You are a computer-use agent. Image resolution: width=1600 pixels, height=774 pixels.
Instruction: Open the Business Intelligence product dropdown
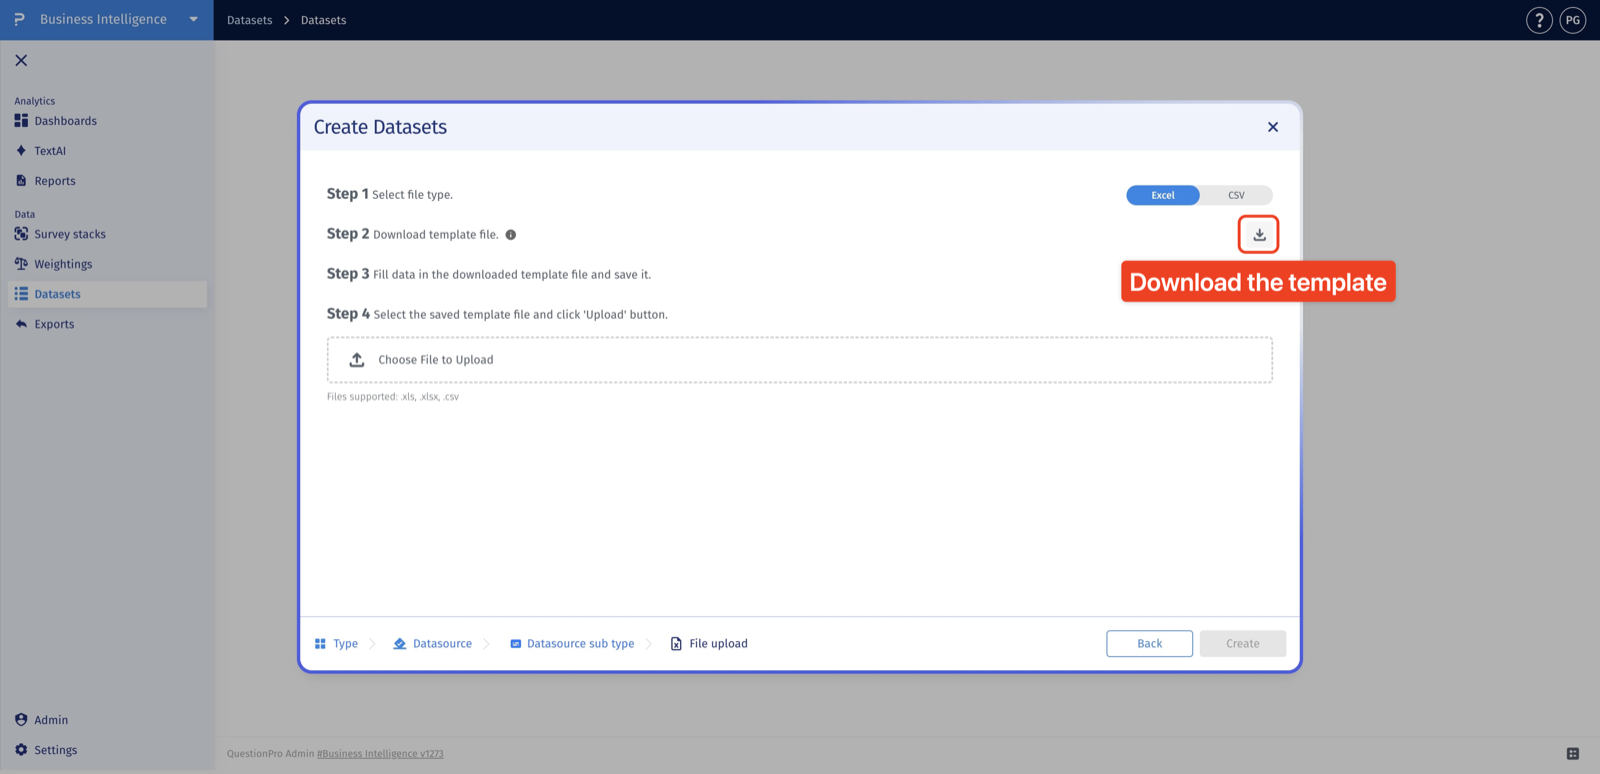(x=194, y=19)
